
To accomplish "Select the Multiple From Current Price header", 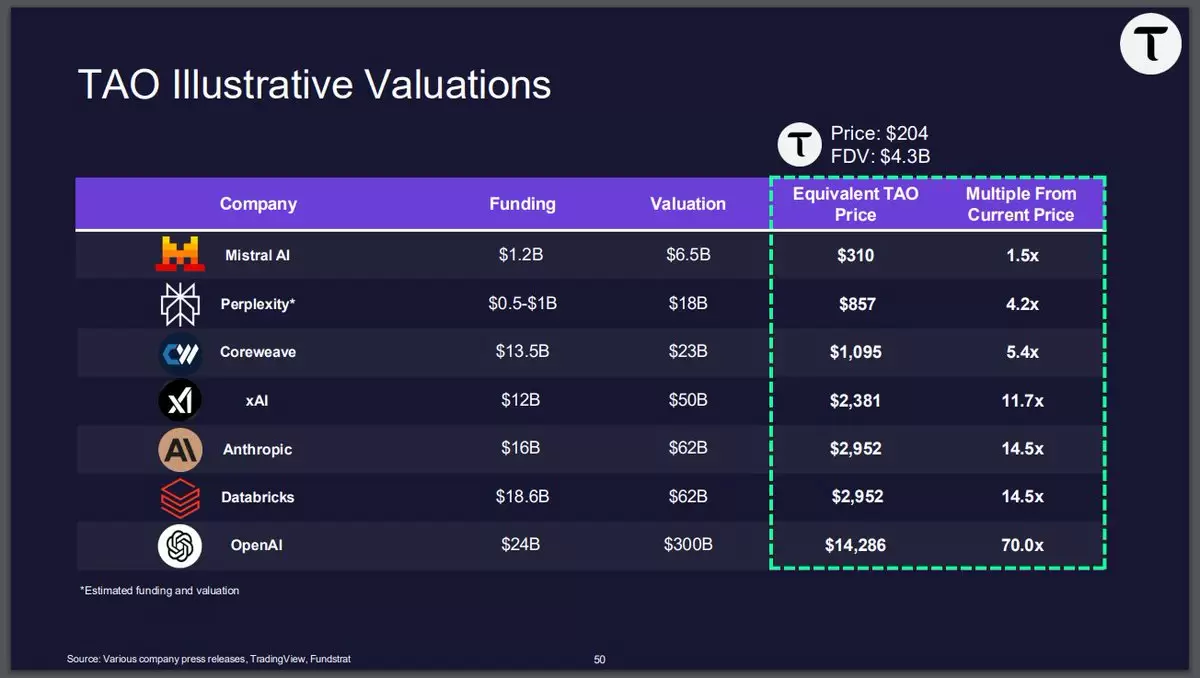I will [1021, 204].
